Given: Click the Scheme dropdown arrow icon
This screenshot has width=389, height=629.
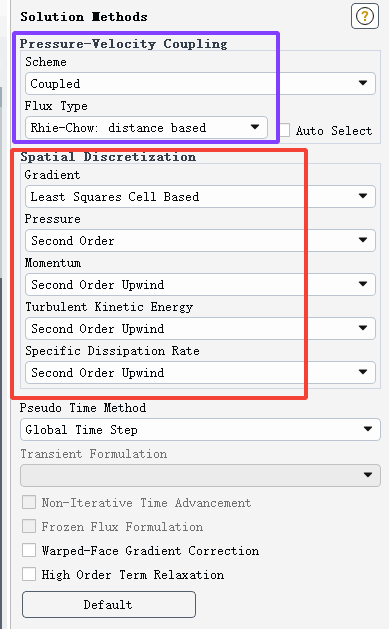Looking at the screenshot, I should pyautogui.click(x=363, y=83).
